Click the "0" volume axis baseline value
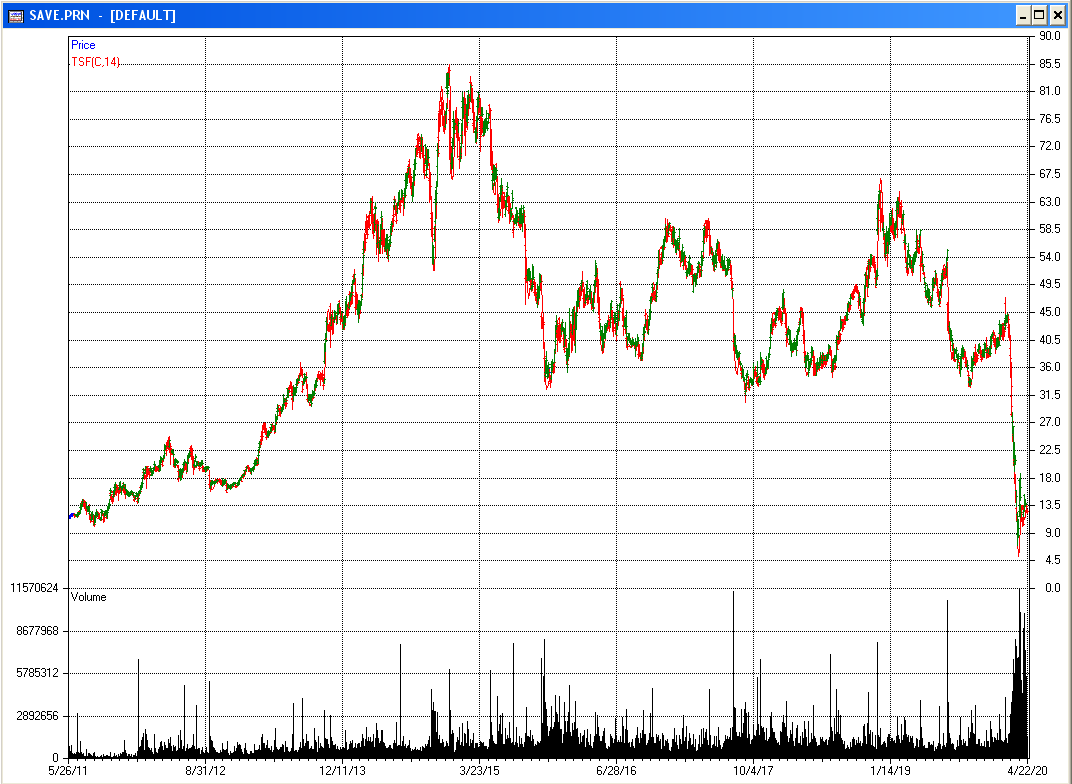Image resolution: width=1072 pixels, height=784 pixels. (56, 758)
